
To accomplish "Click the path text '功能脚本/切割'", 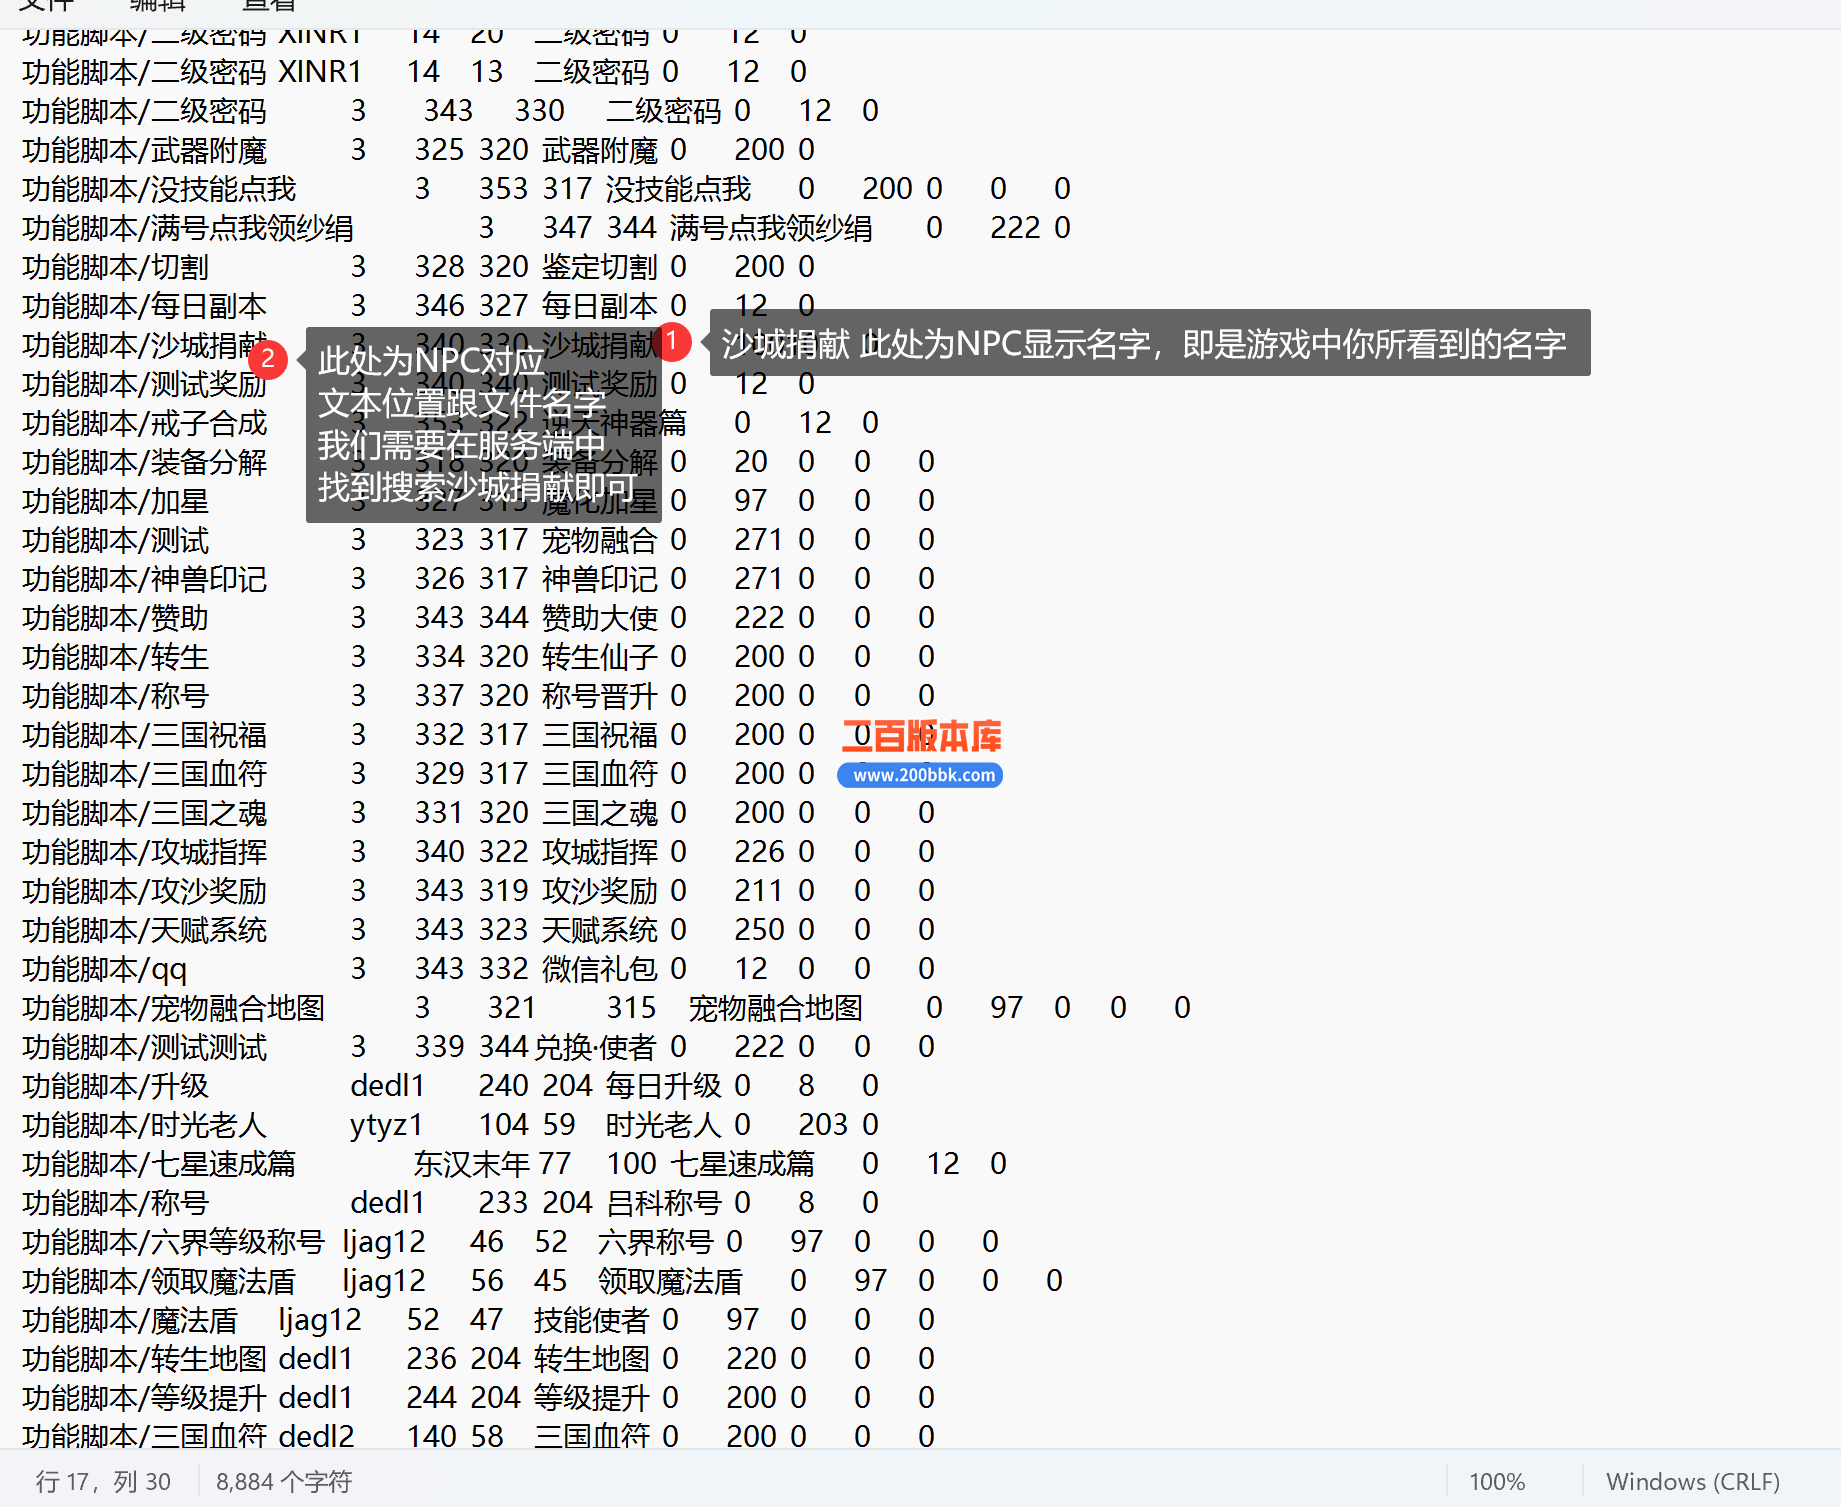I will point(116,267).
